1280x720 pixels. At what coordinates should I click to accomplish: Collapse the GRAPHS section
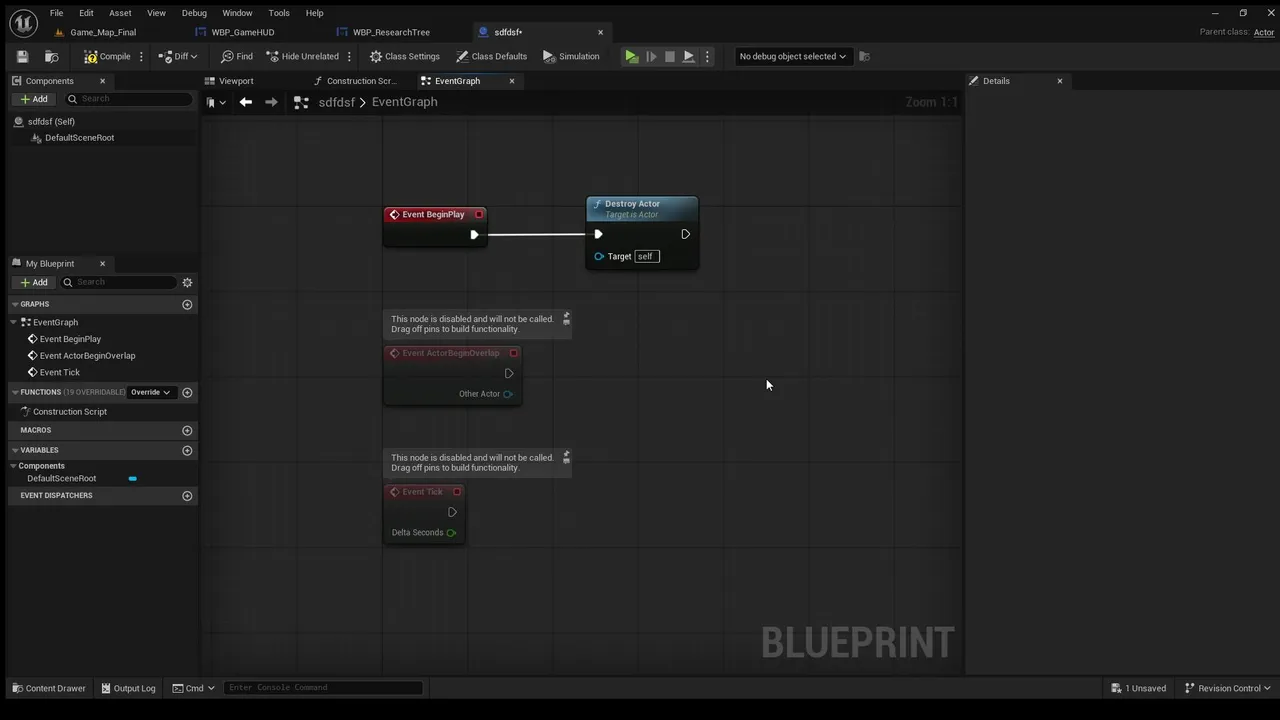15,304
